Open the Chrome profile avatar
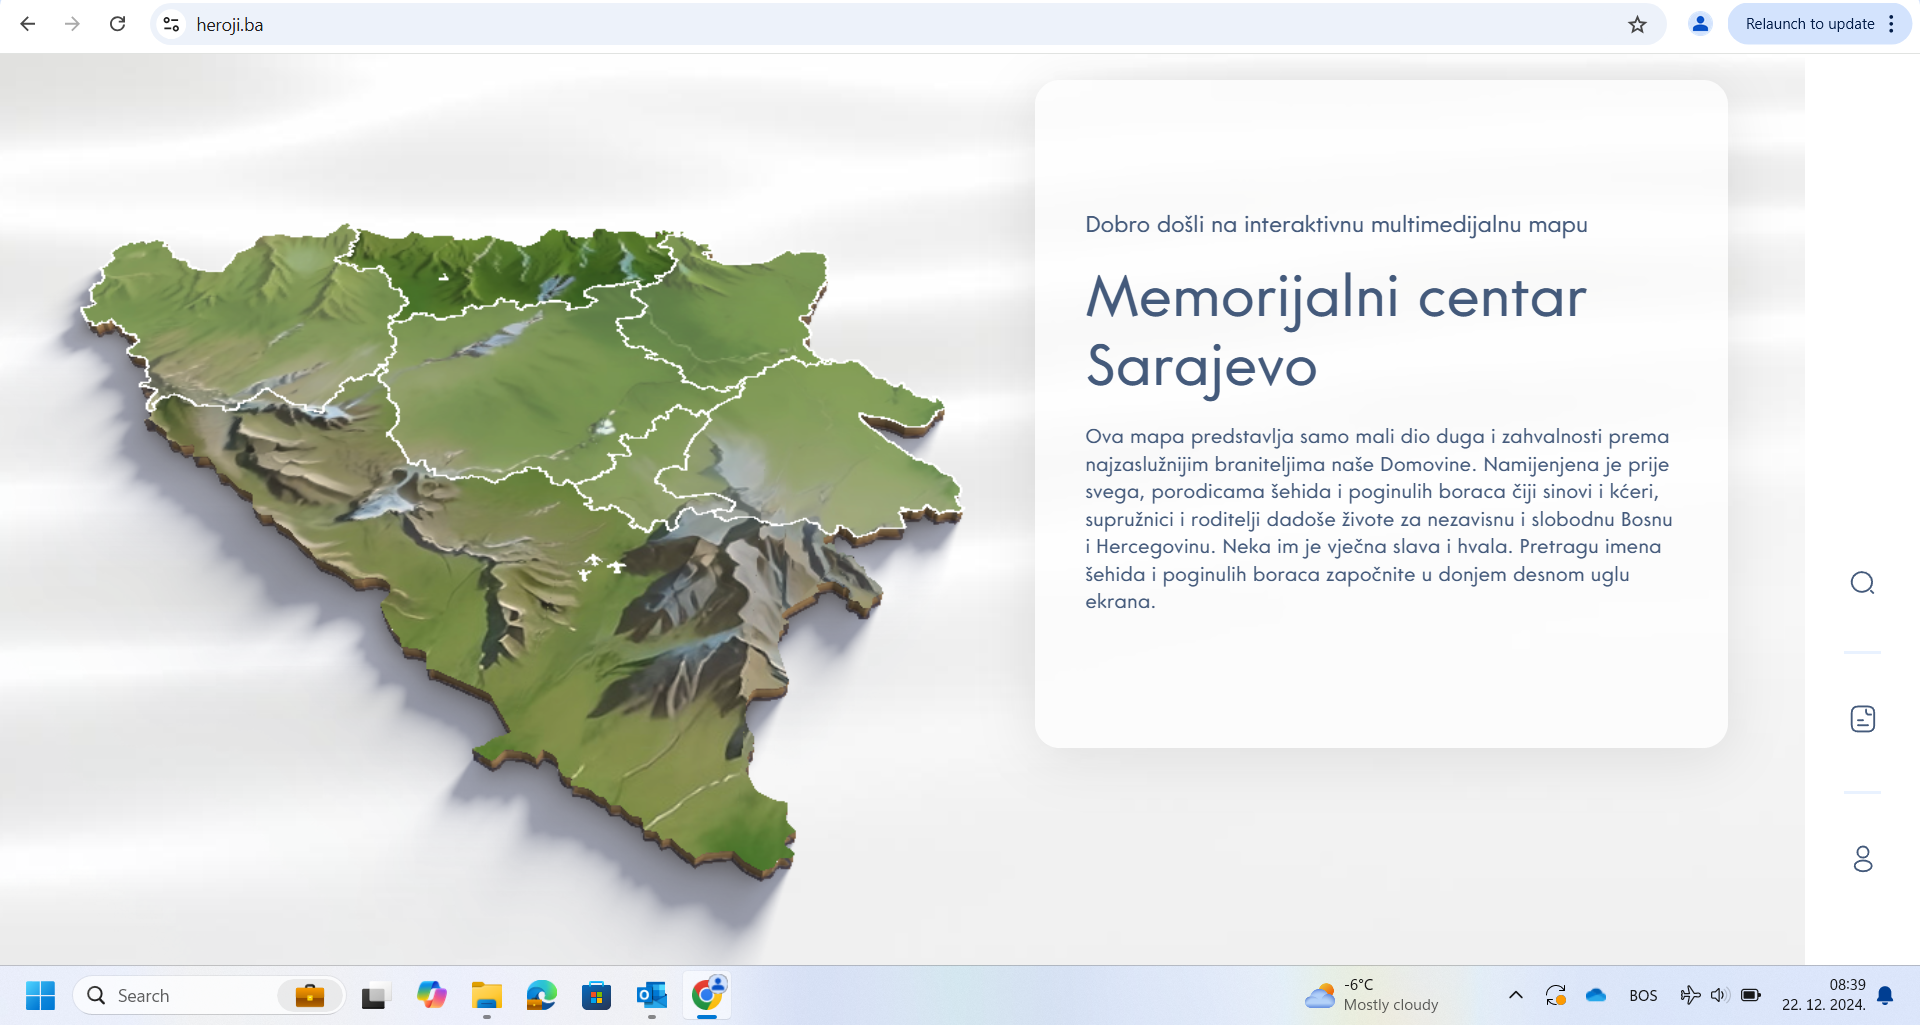Image resolution: width=1920 pixels, height=1025 pixels. [x=1700, y=24]
